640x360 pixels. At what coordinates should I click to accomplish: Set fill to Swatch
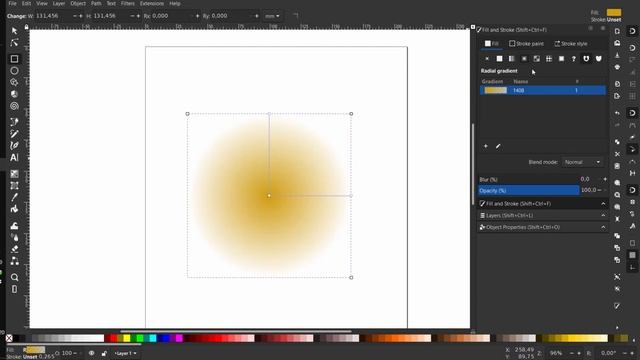561,59
